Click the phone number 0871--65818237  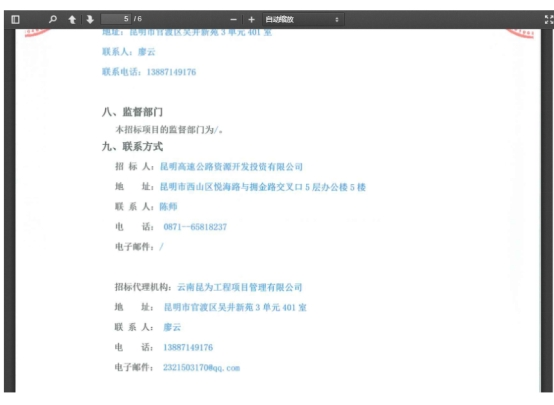[x=195, y=227]
